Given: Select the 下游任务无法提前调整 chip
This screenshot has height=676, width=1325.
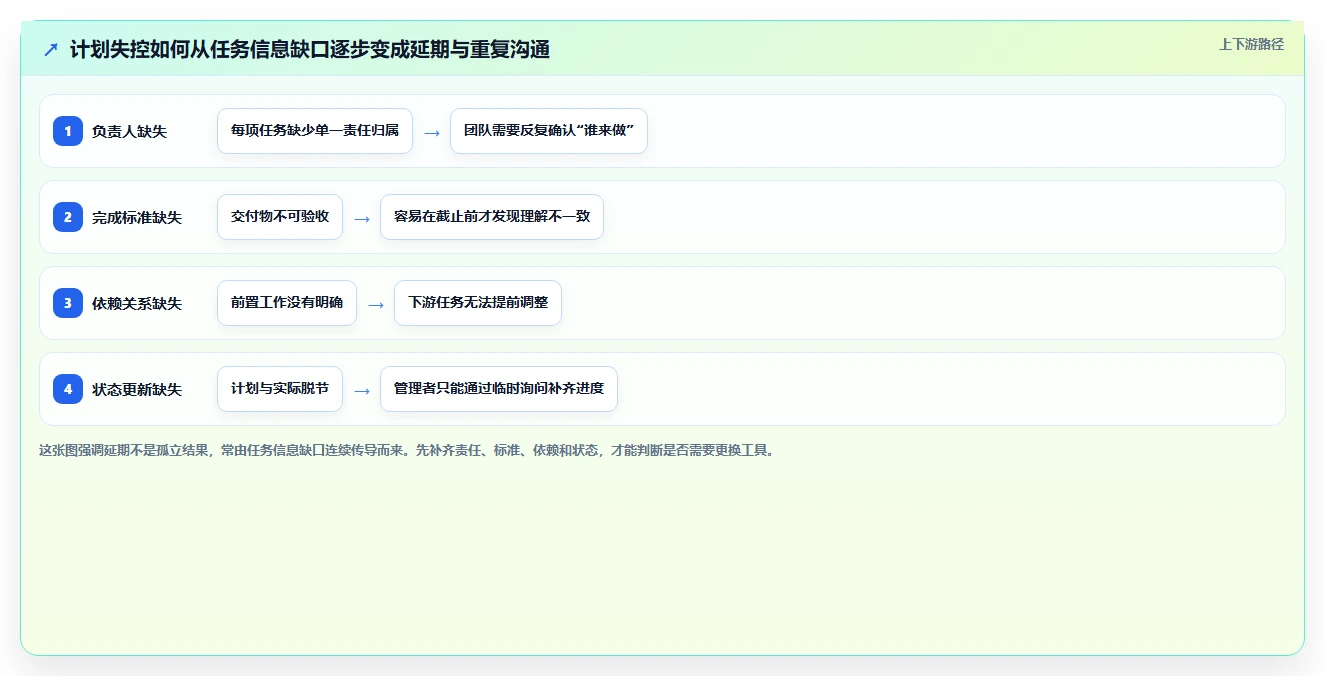Looking at the screenshot, I should click(478, 303).
